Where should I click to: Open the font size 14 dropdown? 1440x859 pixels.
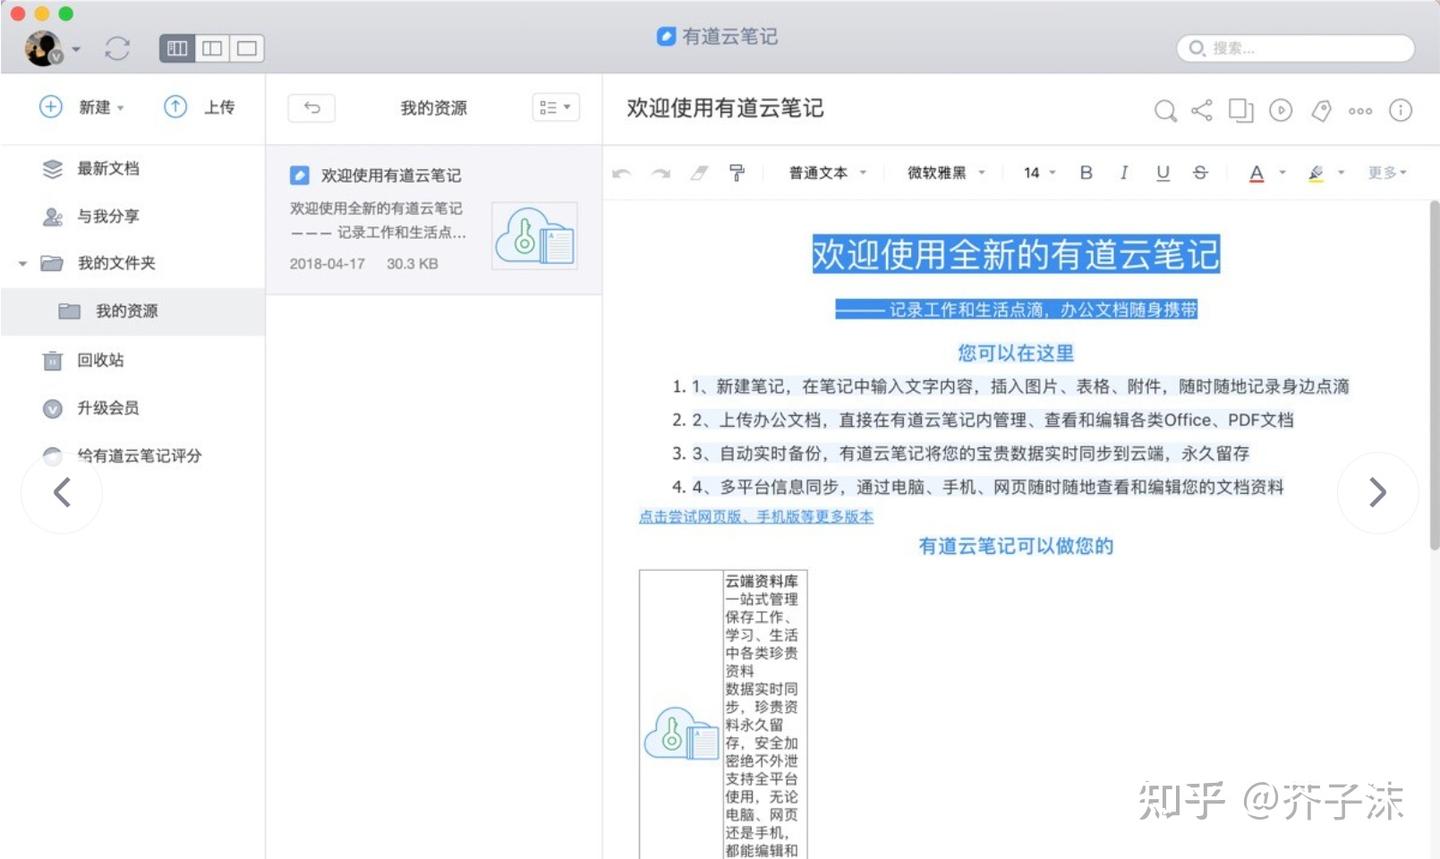click(x=1039, y=173)
